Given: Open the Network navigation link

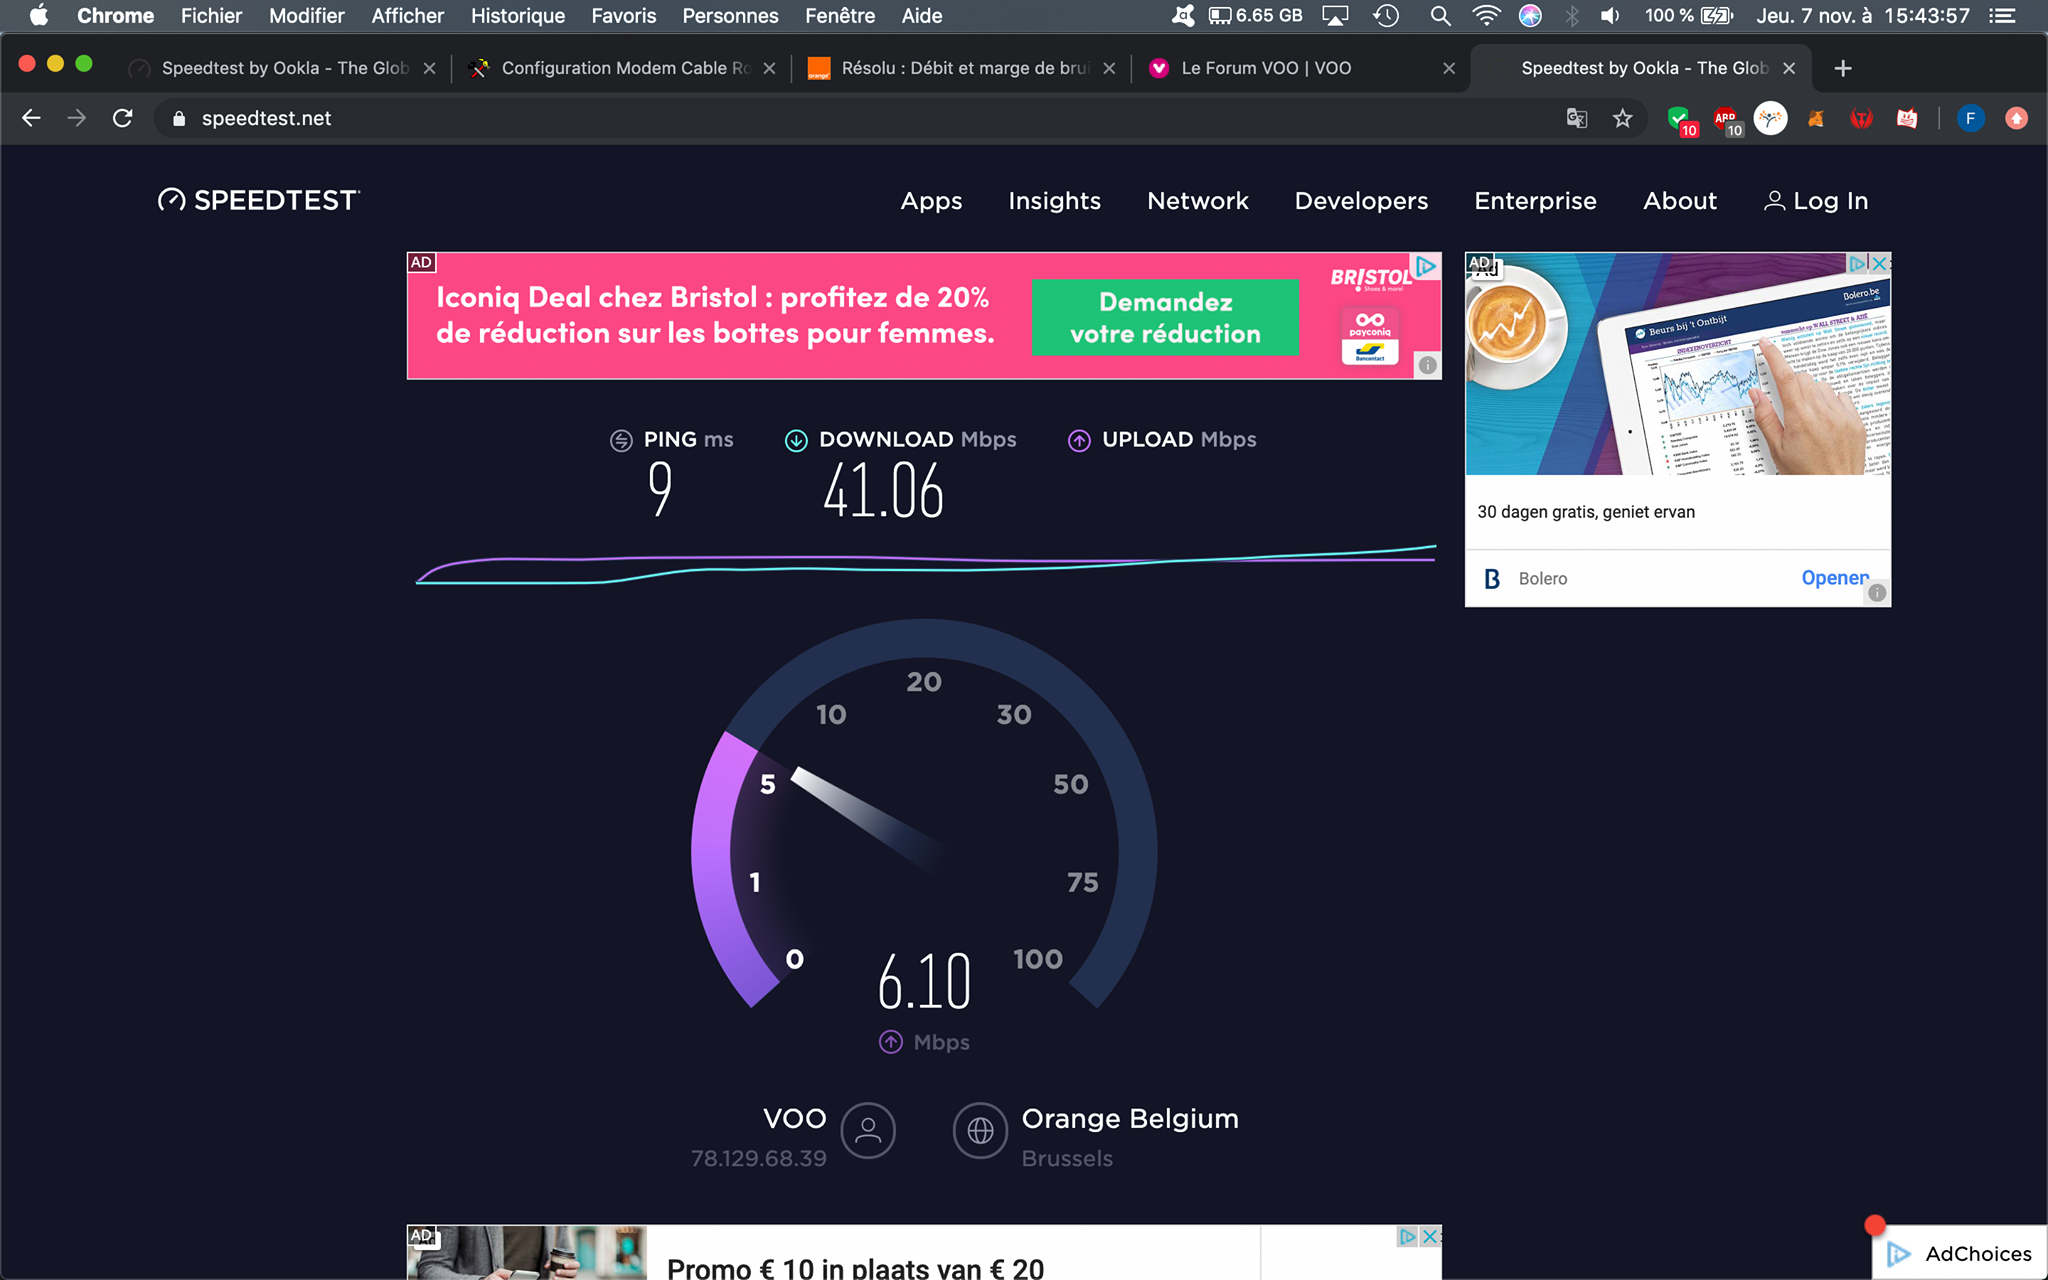Looking at the screenshot, I should pyautogui.click(x=1198, y=201).
